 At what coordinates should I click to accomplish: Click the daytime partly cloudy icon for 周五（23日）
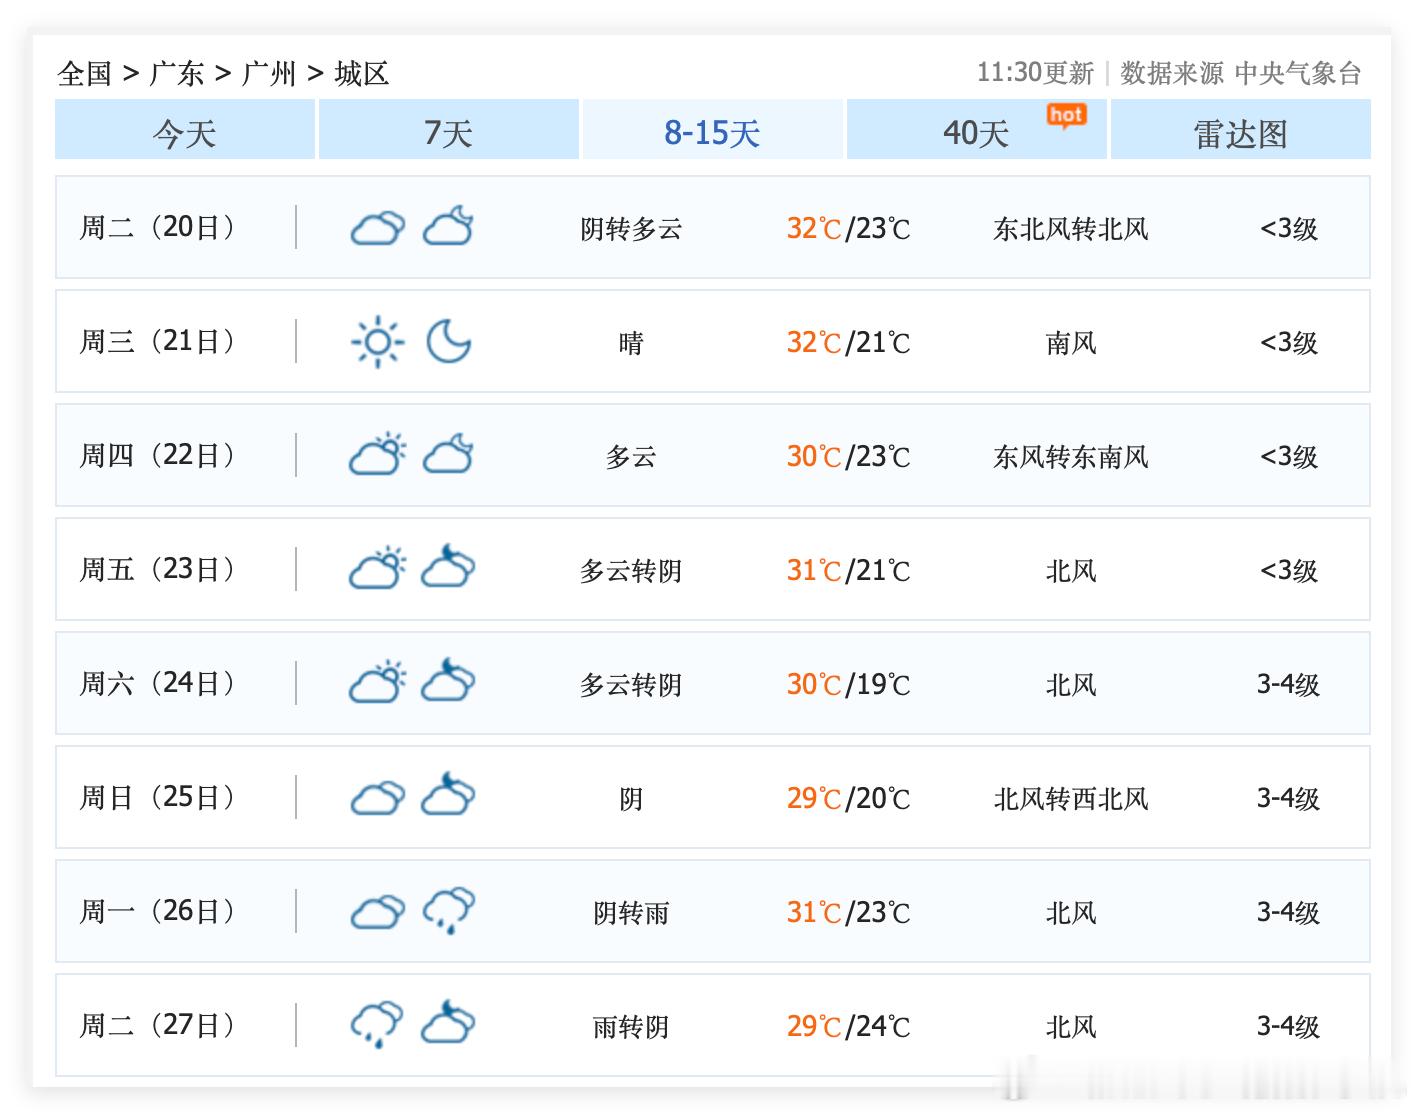(x=377, y=568)
